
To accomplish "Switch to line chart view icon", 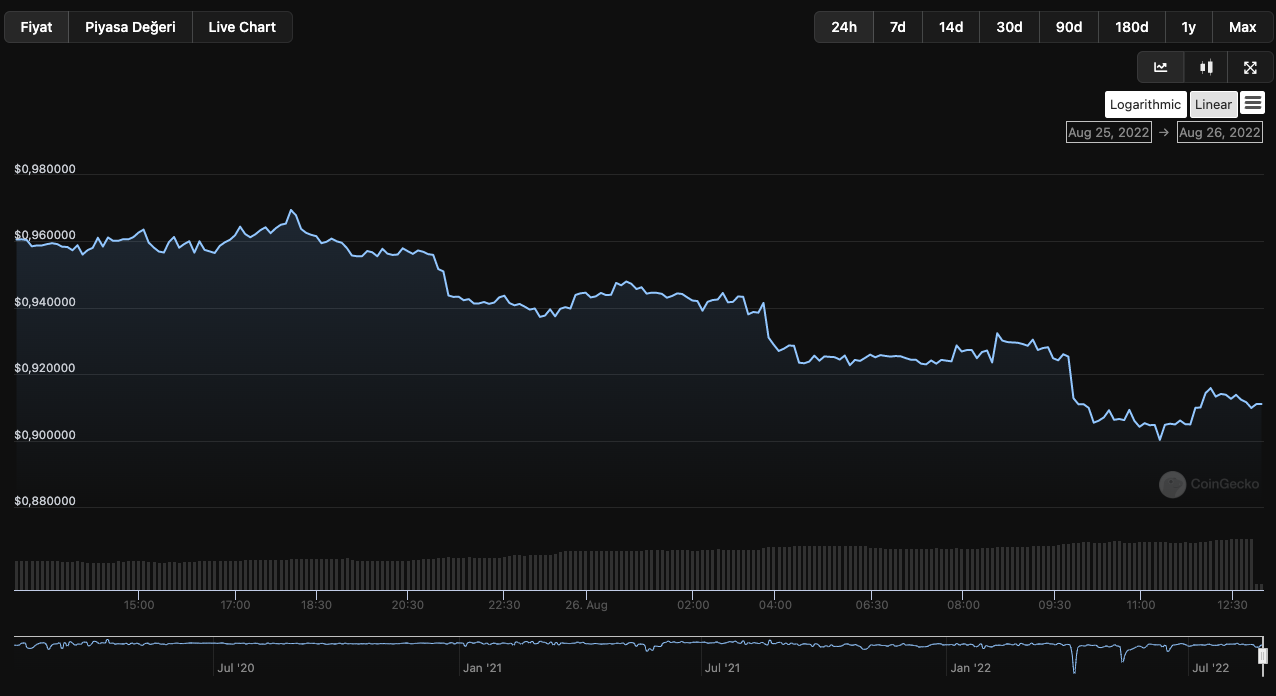I will coord(1161,67).
